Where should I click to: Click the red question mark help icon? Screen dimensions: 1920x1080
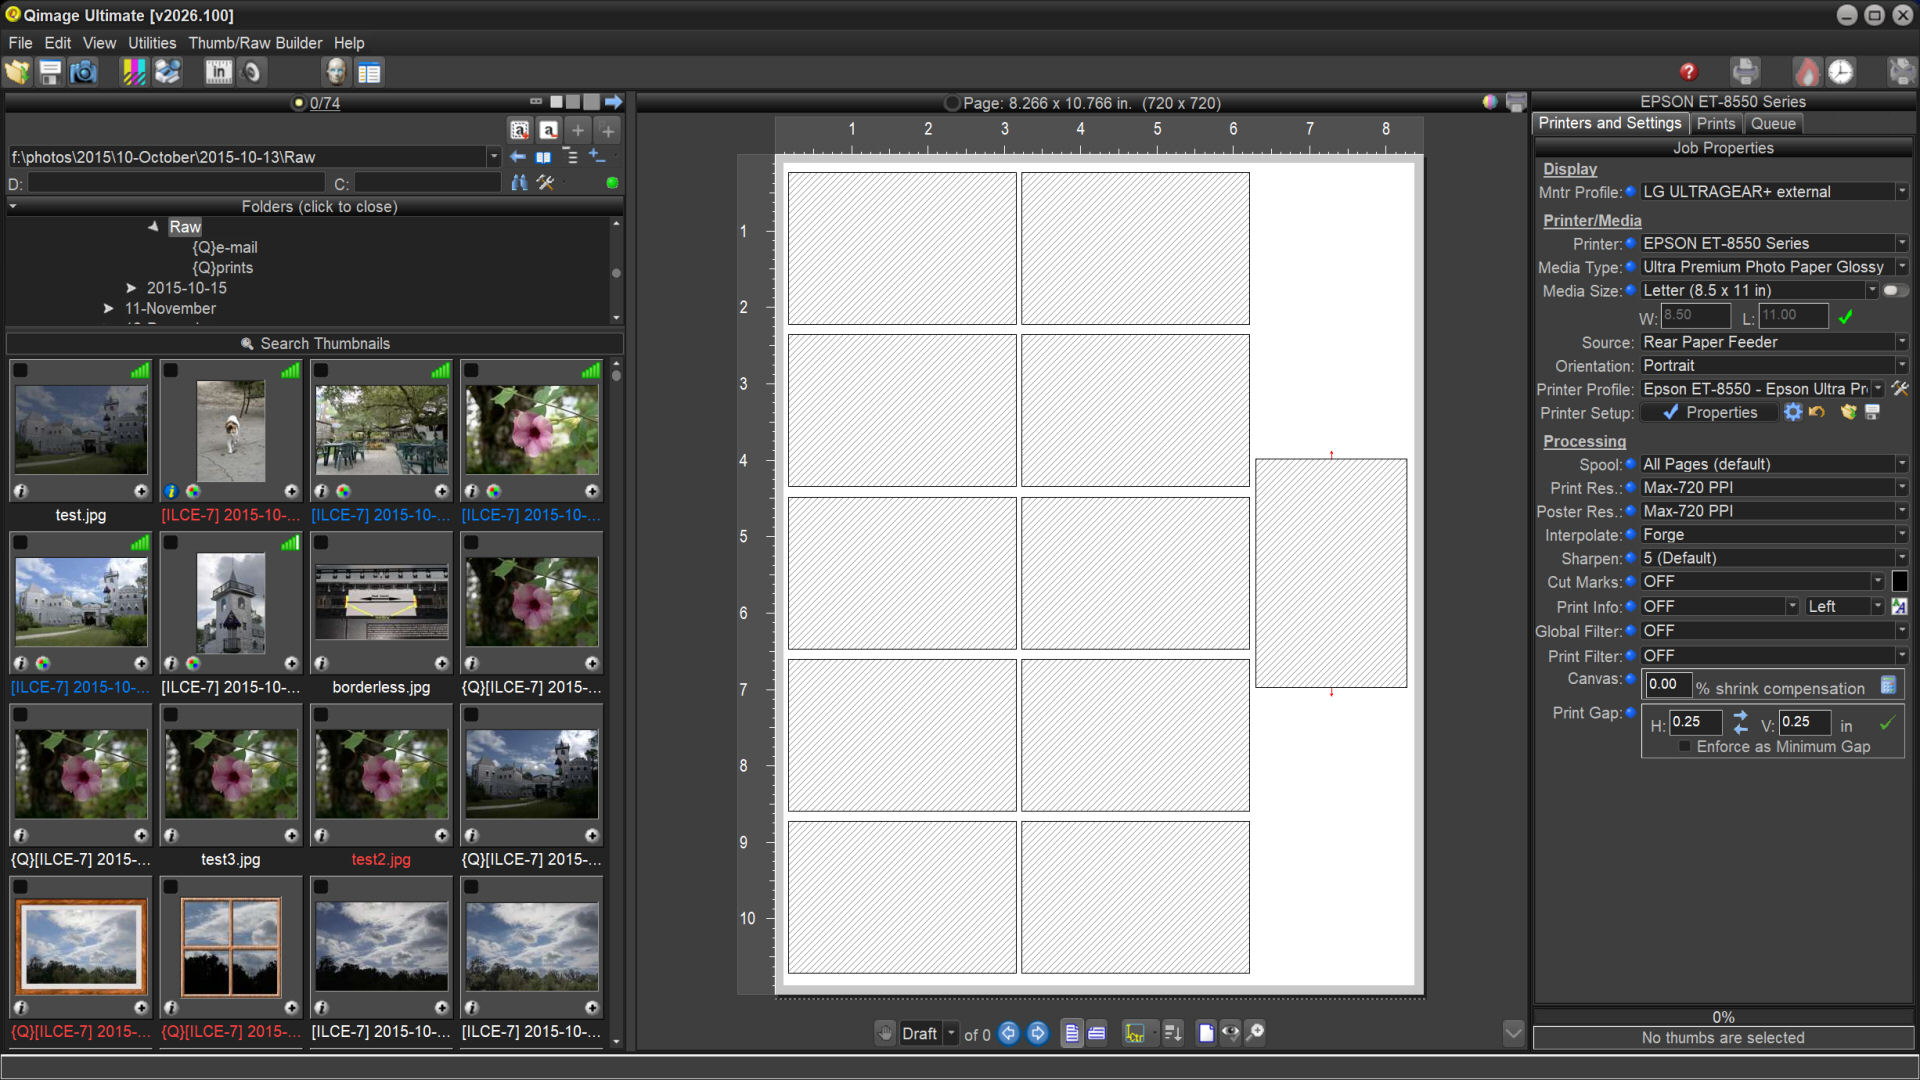(1688, 72)
